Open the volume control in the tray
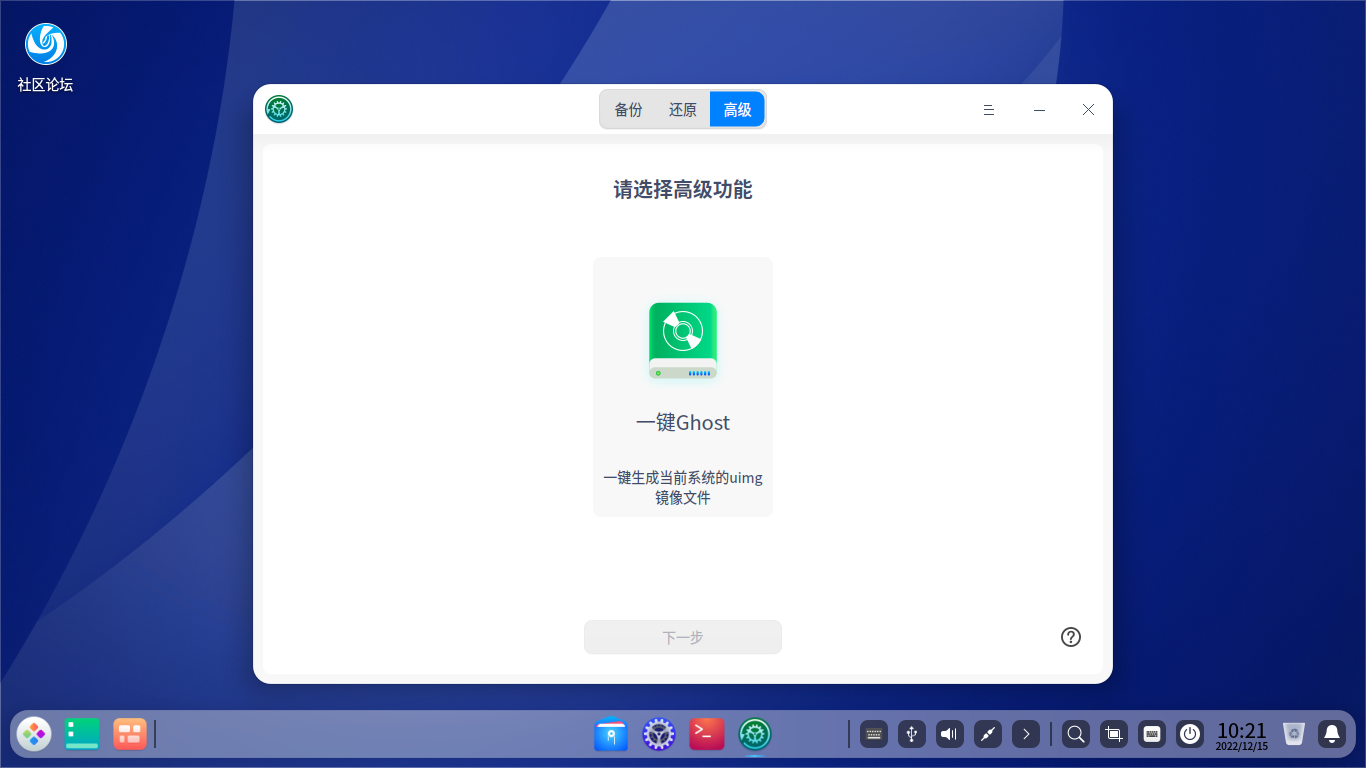Viewport: 1366px width, 768px height. point(948,734)
